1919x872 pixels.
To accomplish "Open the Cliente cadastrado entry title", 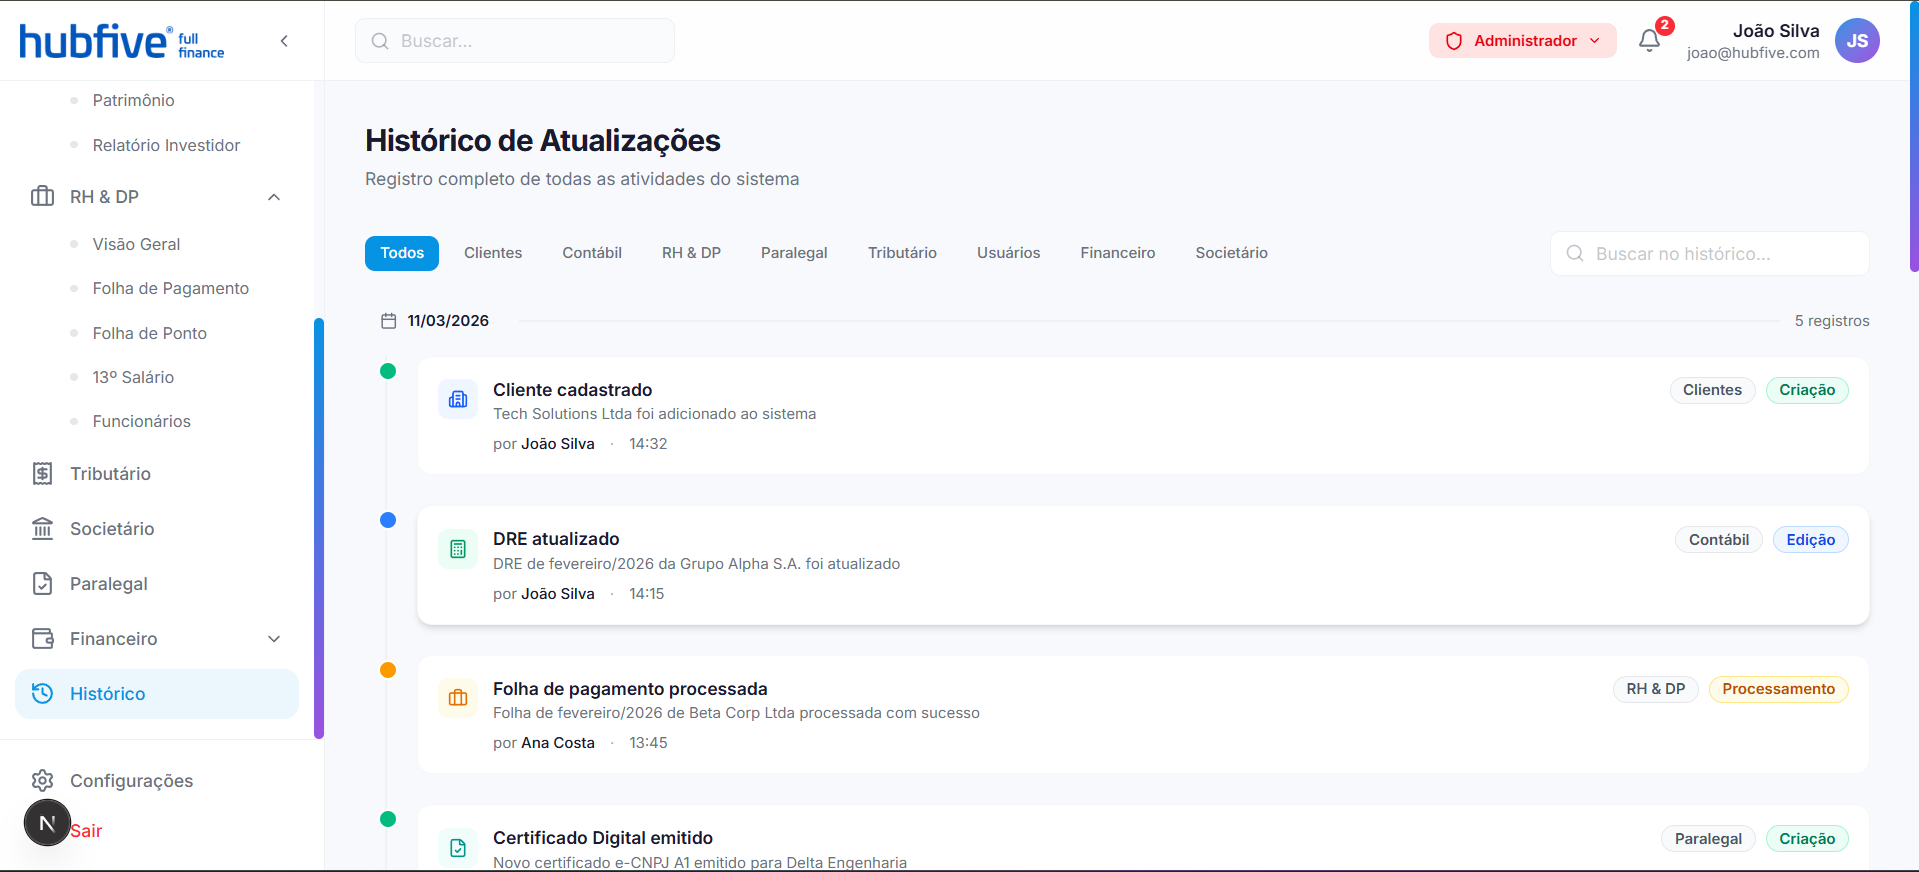I will click(x=572, y=390).
